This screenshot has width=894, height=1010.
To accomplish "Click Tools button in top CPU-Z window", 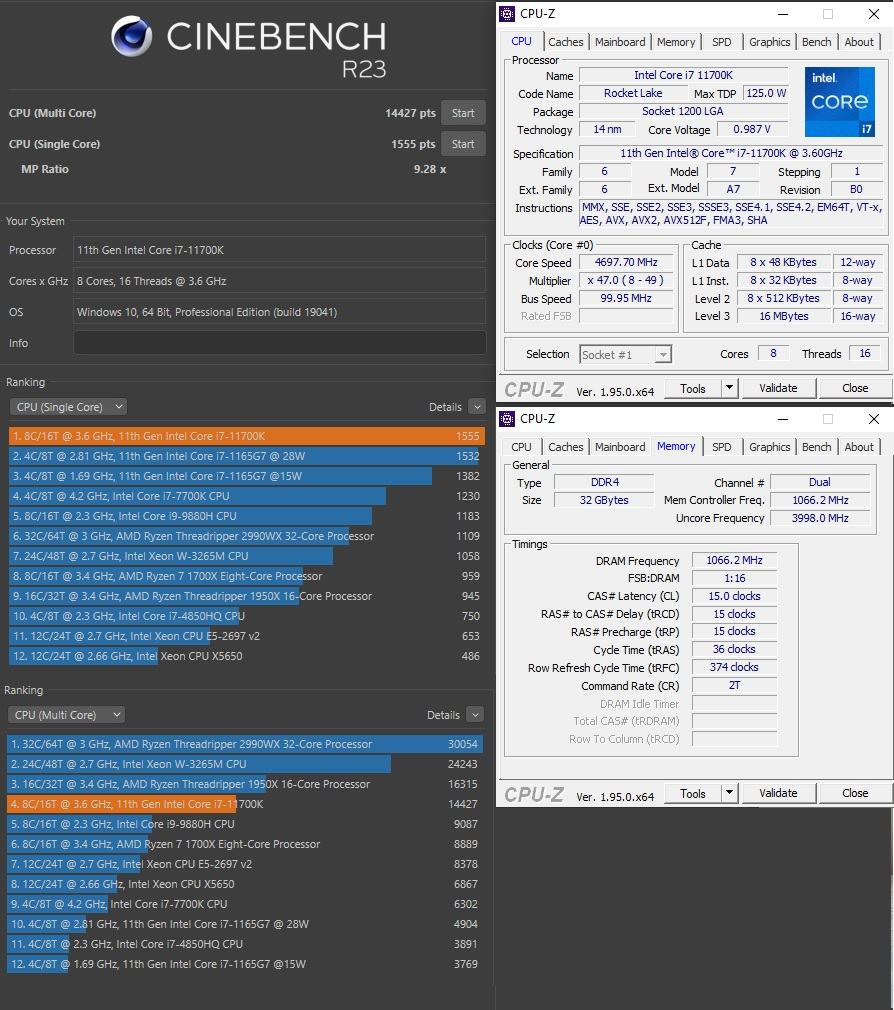I will pyautogui.click(x=692, y=388).
